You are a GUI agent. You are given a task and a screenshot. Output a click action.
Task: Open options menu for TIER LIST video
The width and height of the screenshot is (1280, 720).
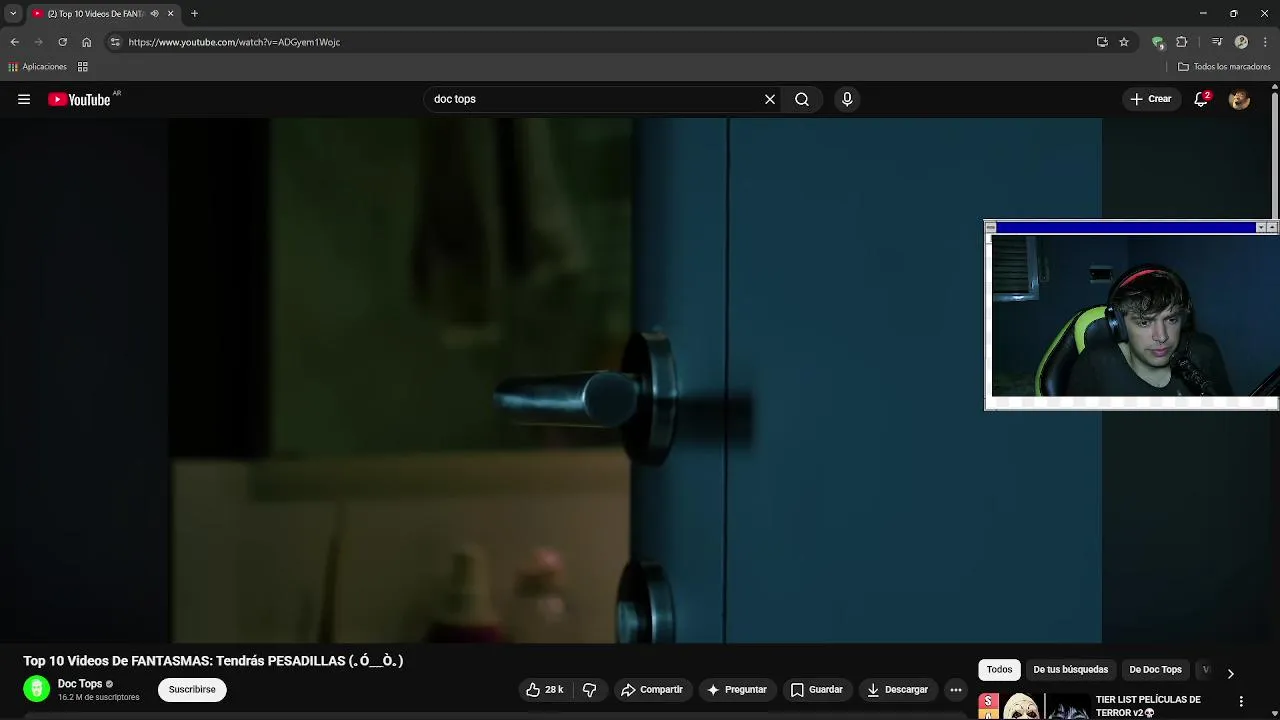[x=1241, y=701]
